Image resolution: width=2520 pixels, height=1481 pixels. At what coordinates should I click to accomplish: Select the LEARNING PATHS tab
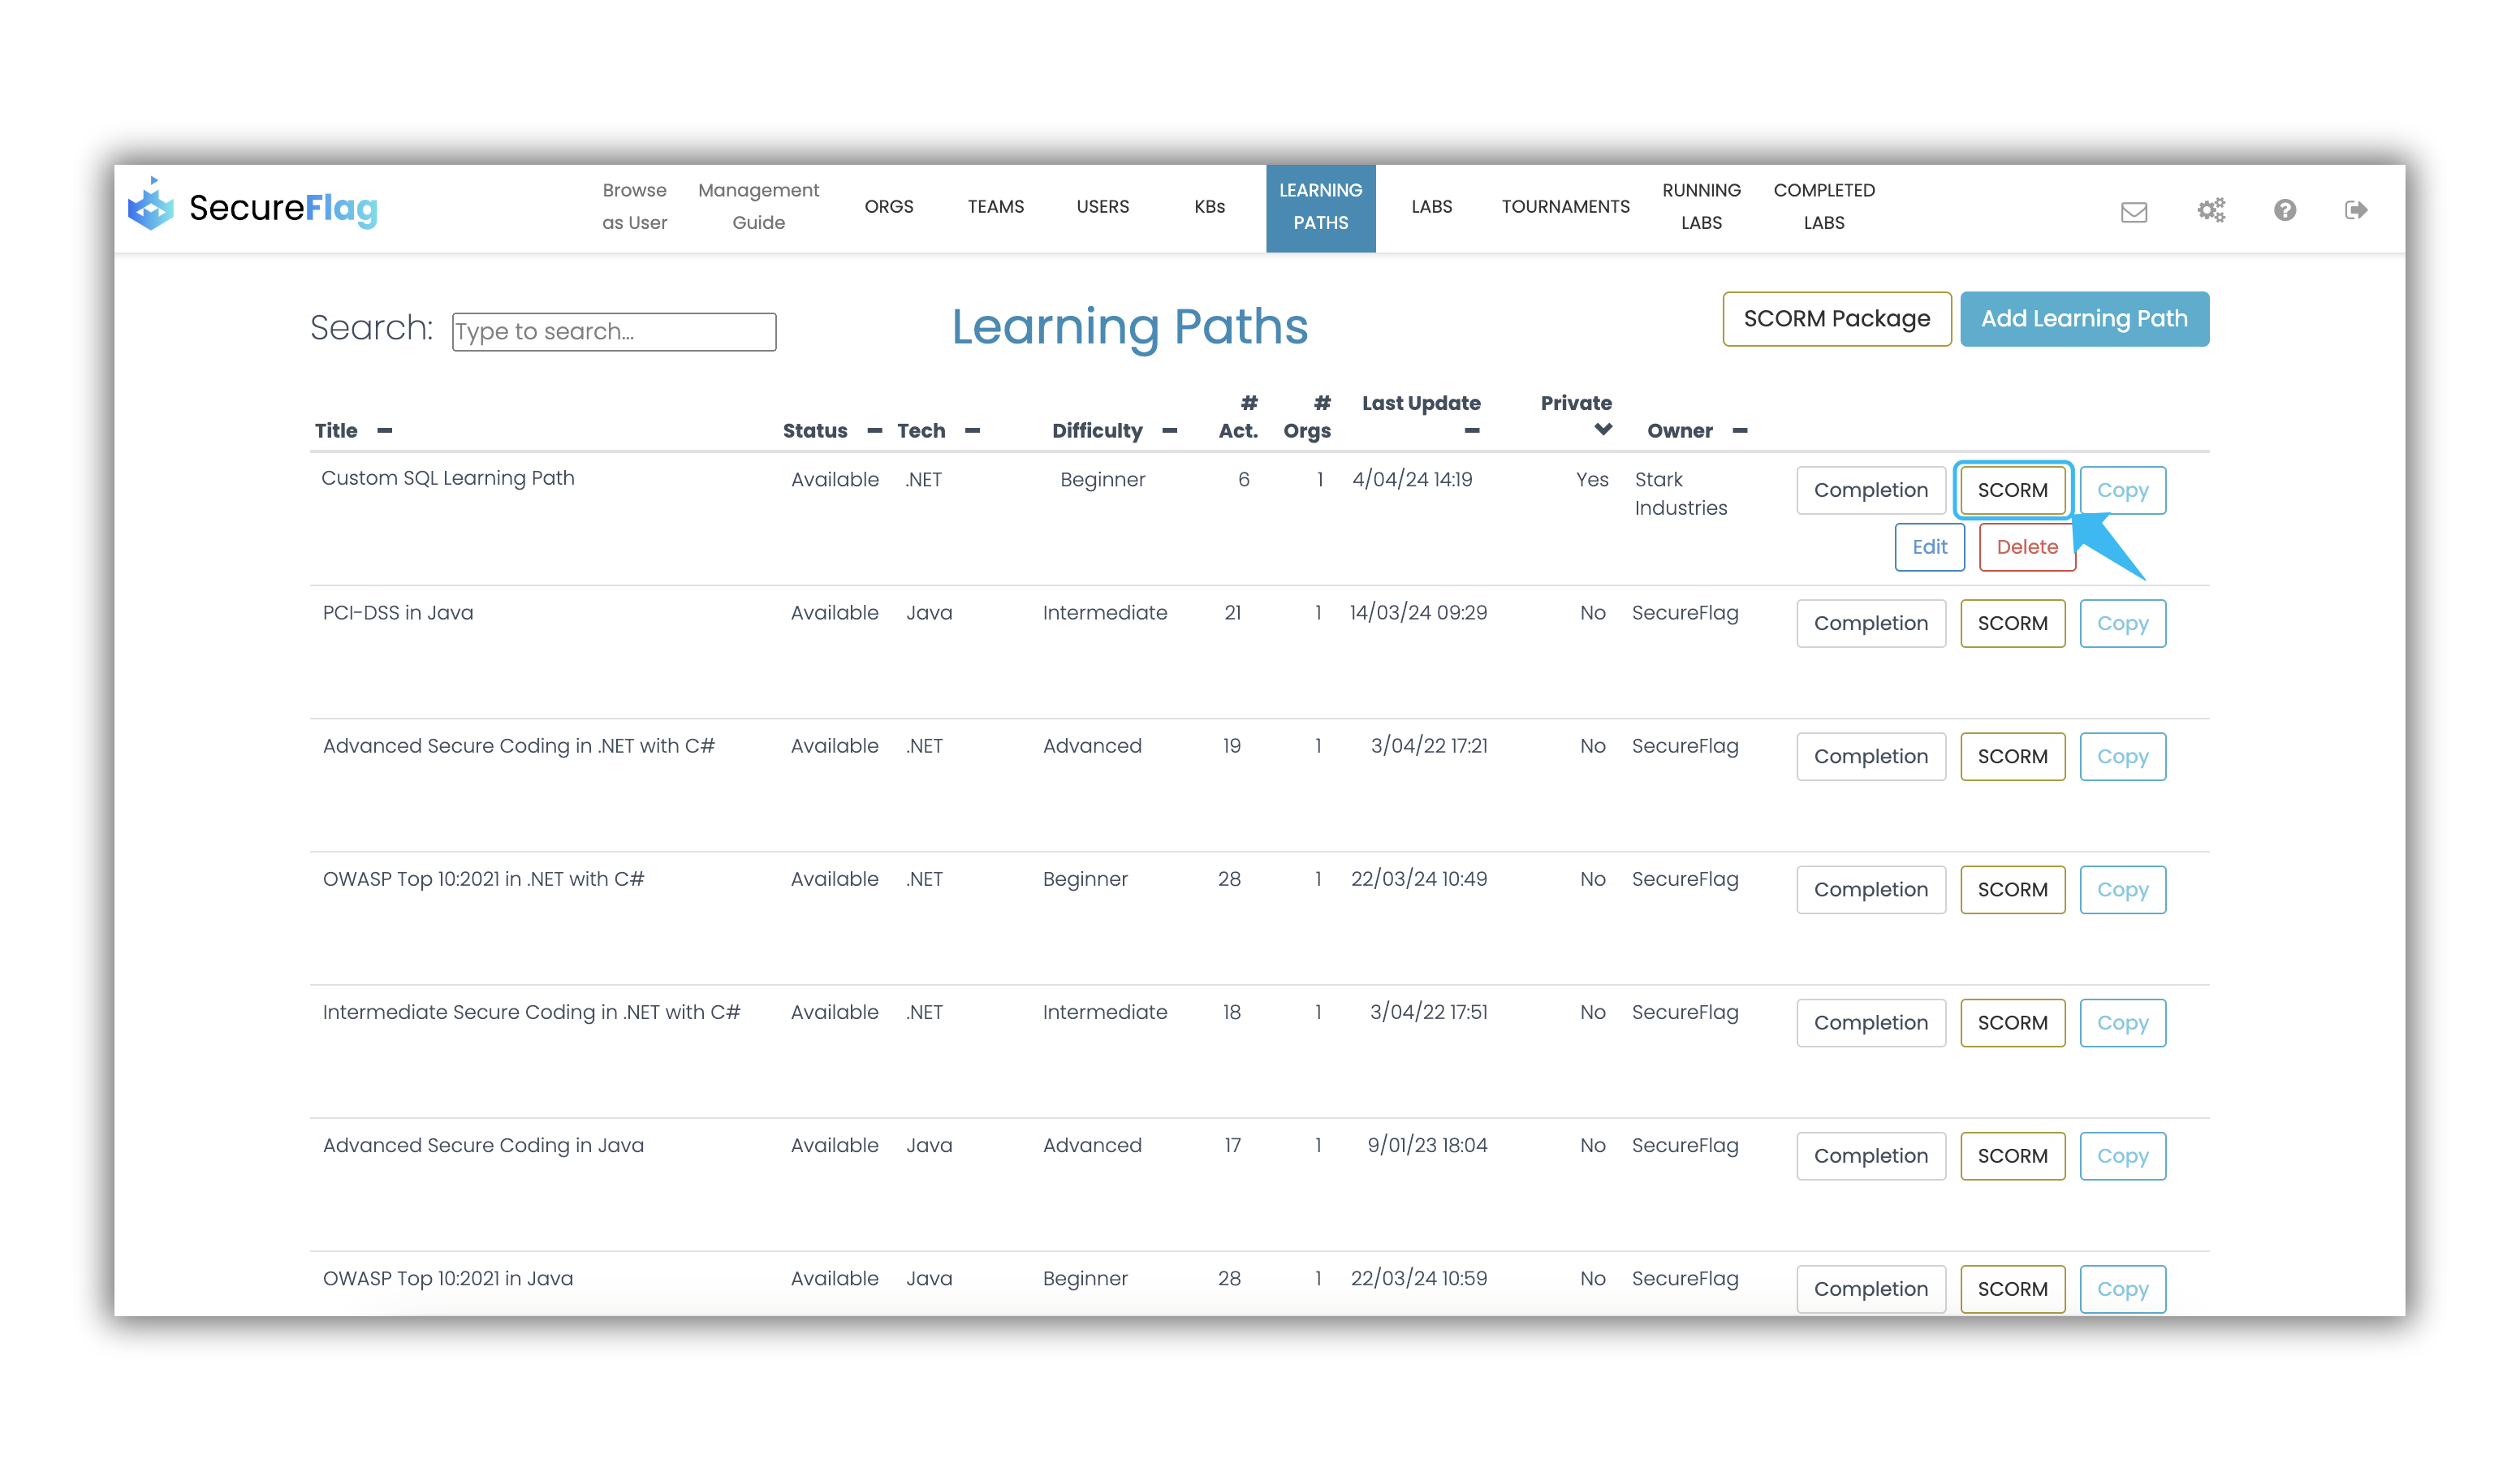coord(1321,208)
